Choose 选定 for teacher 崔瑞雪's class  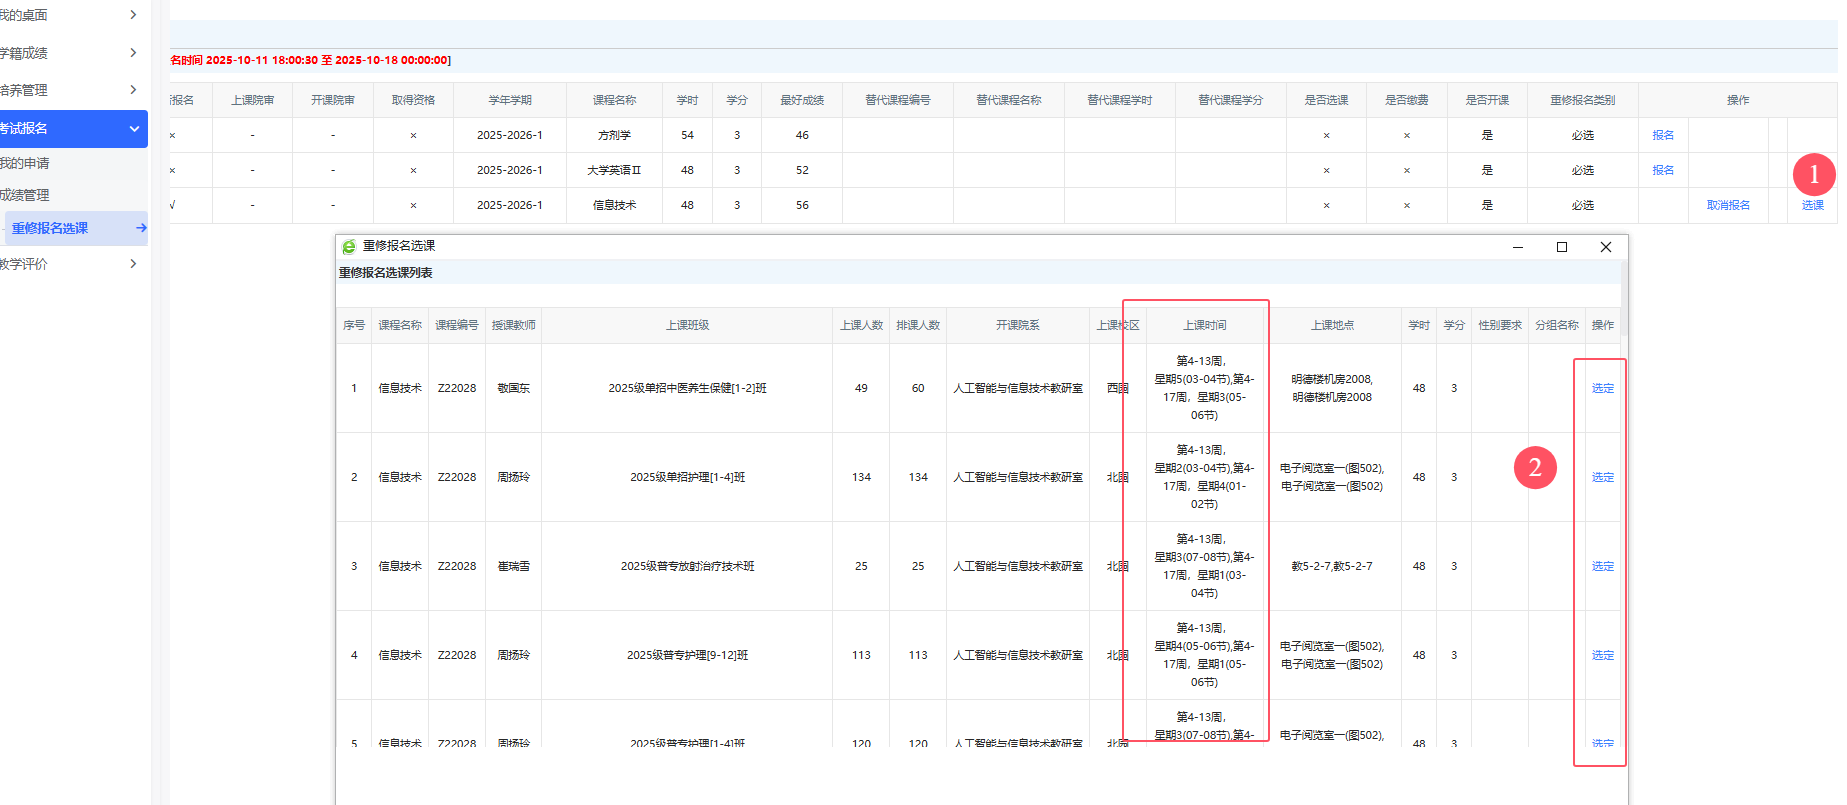pyautogui.click(x=1602, y=566)
